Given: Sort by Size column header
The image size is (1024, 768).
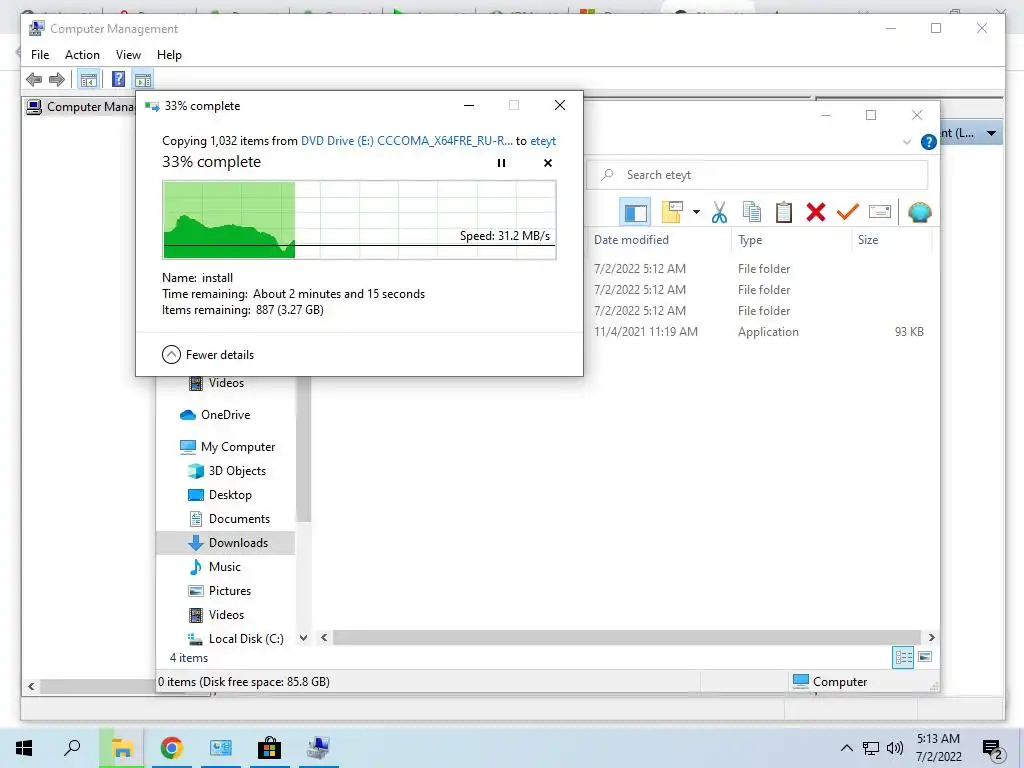Looking at the screenshot, I should [x=868, y=240].
